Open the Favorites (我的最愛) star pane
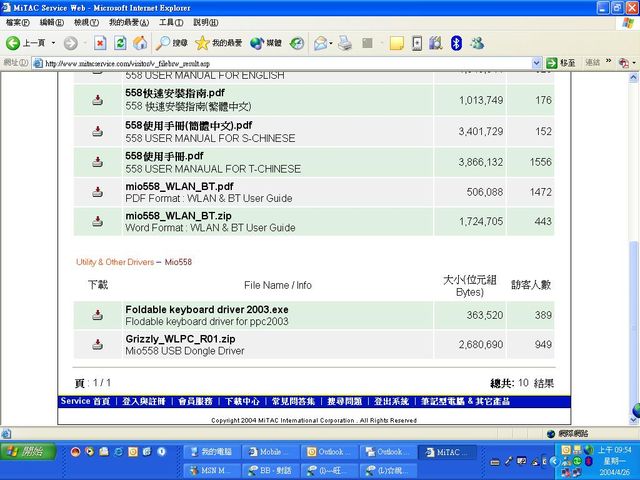The width and height of the screenshot is (640, 480). pyautogui.click(x=218, y=43)
